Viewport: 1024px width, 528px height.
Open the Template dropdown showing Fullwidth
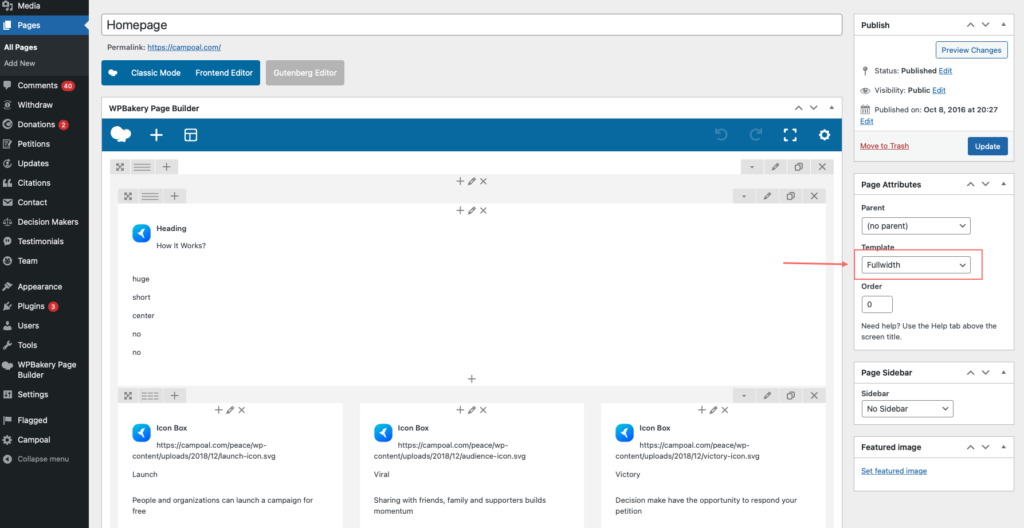pyautogui.click(x=916, y=265)
